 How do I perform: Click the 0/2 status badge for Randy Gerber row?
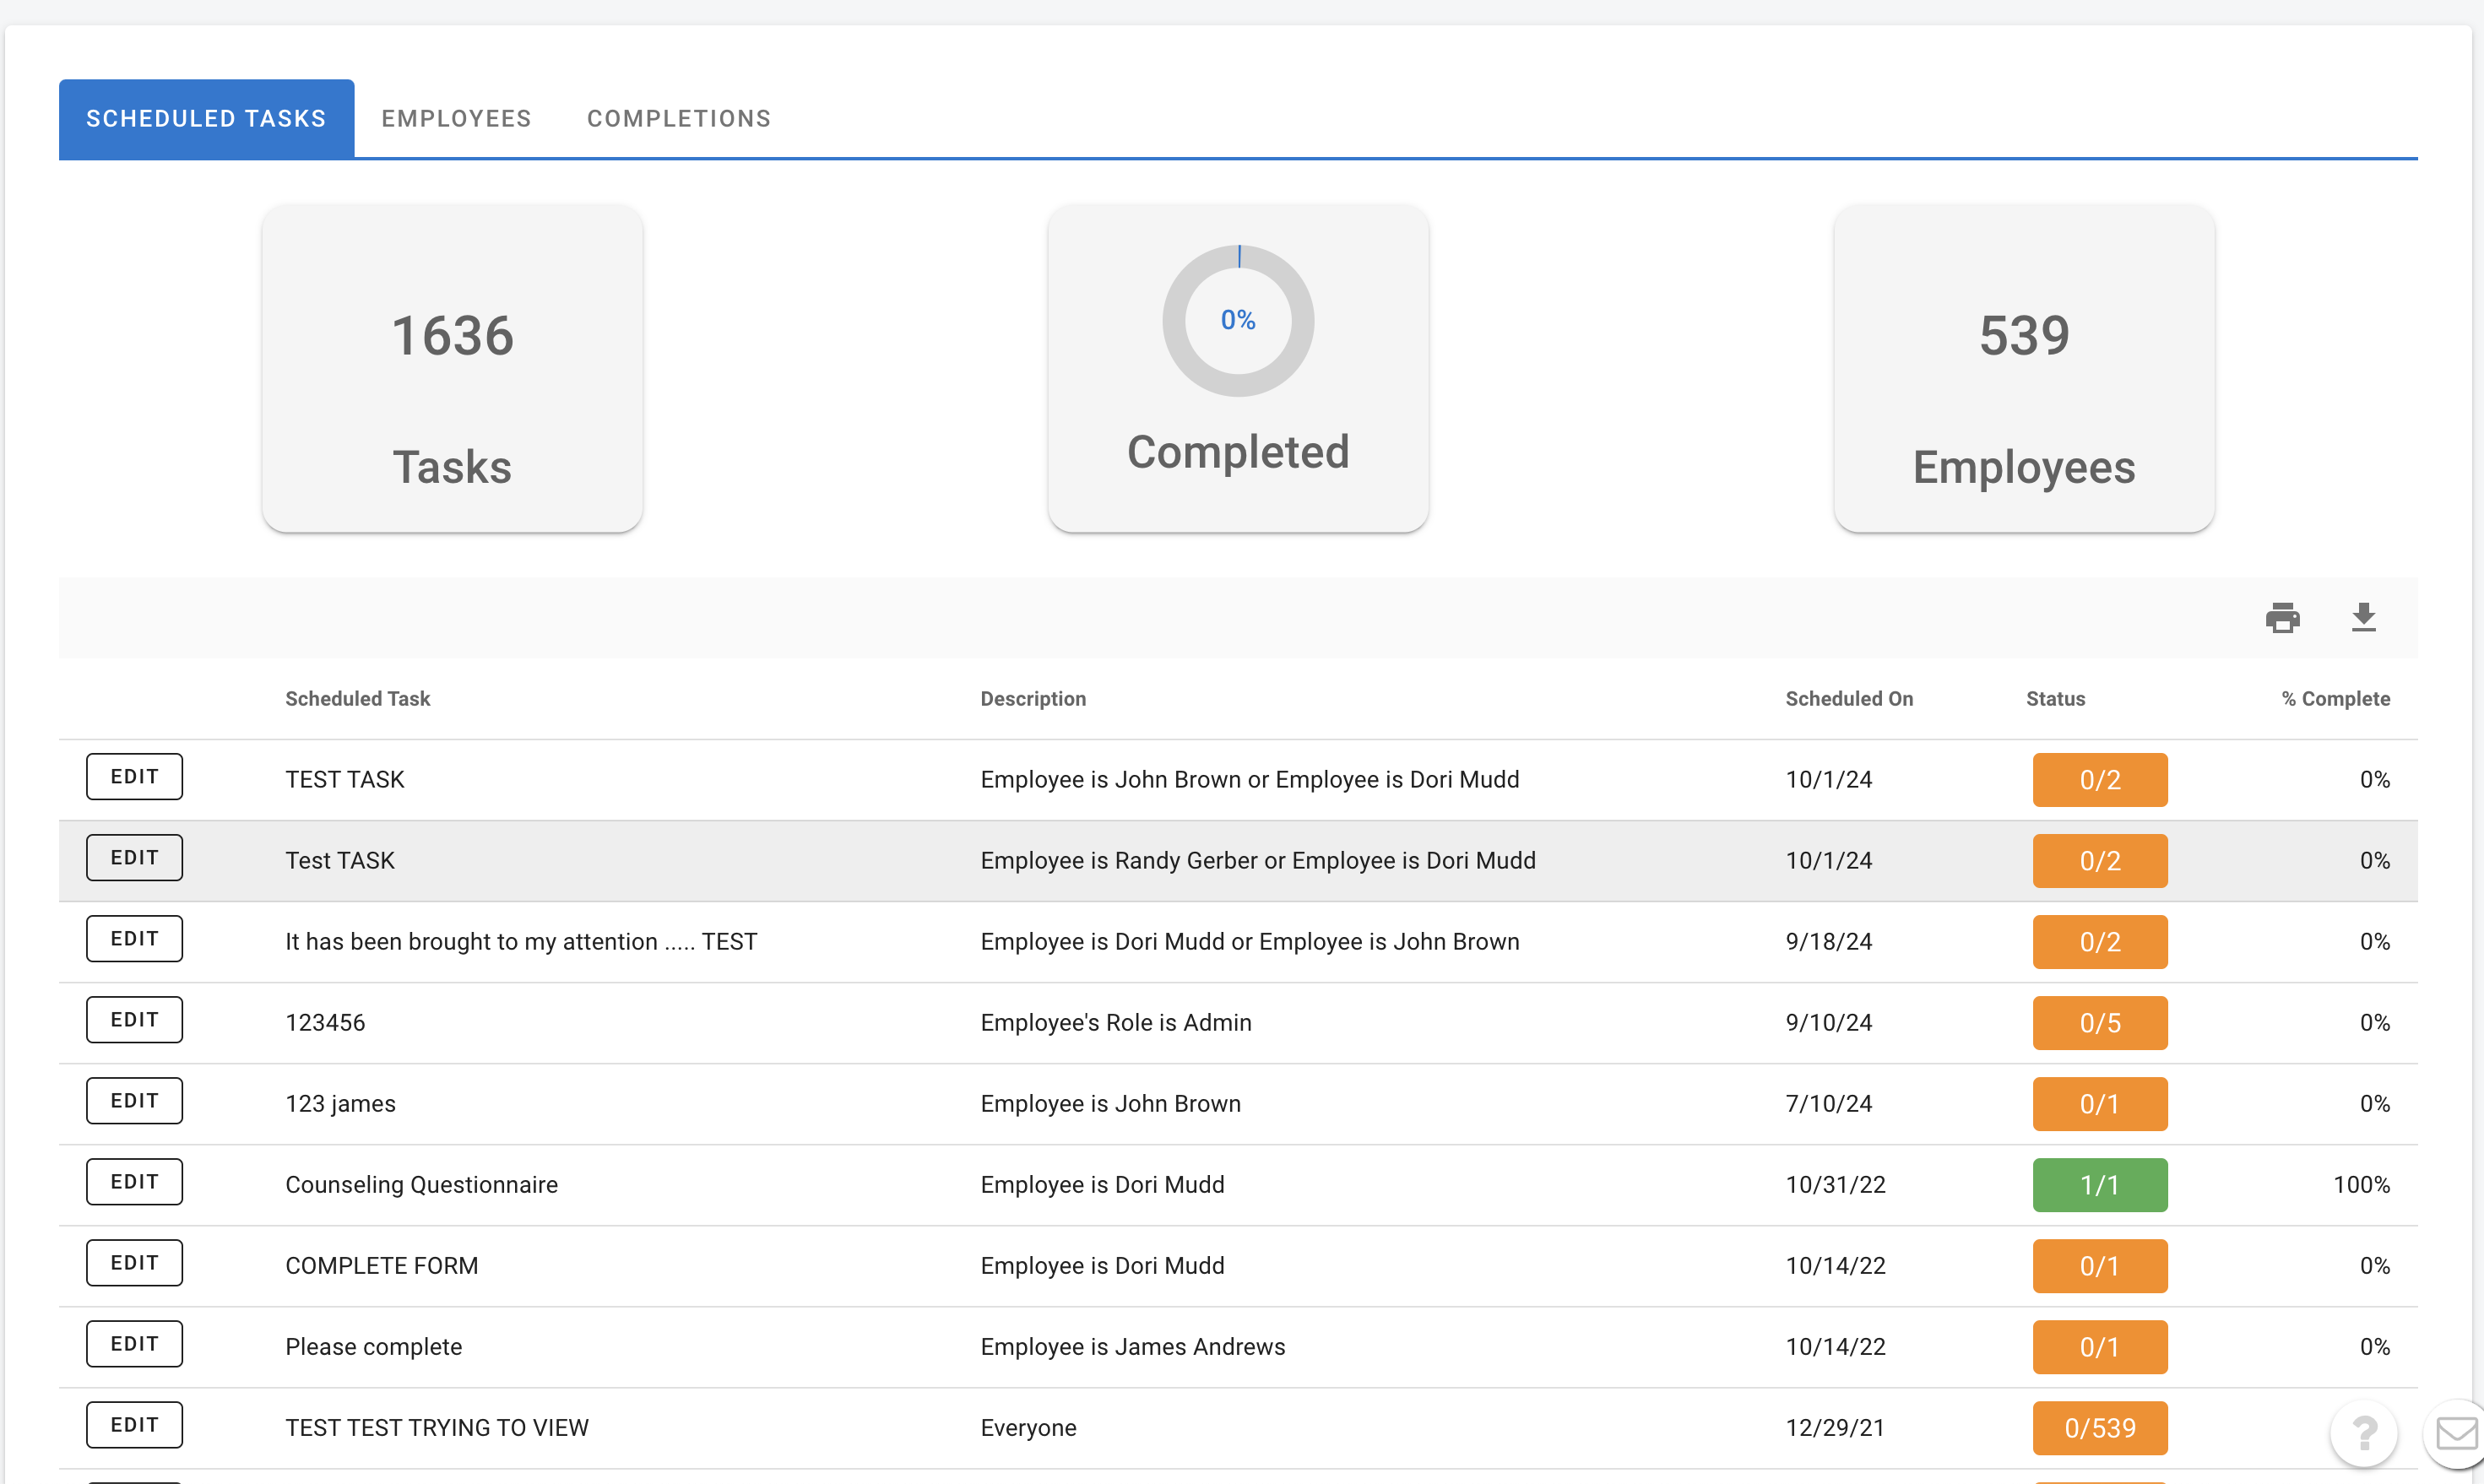[2100, 861]
